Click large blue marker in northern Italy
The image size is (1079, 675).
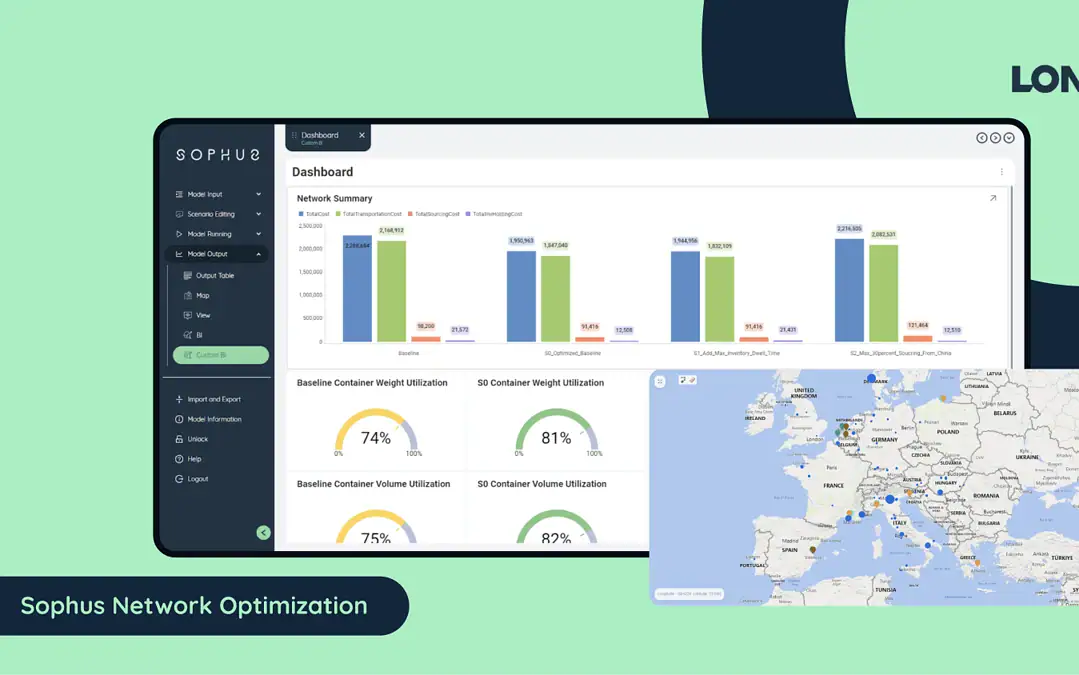[x=890, y=499]
